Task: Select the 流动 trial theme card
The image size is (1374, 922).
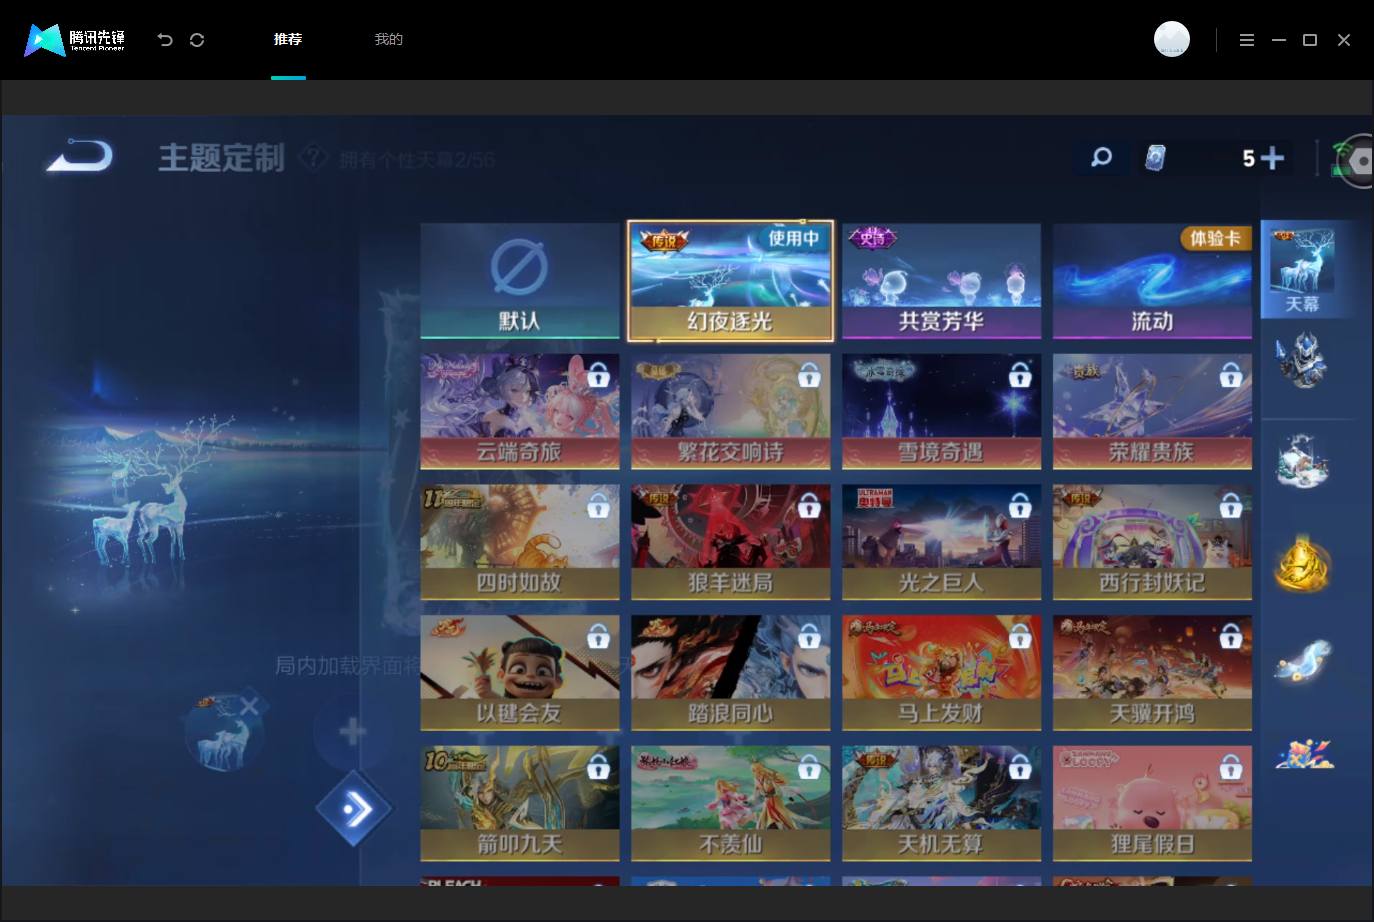Action: 1152,281
